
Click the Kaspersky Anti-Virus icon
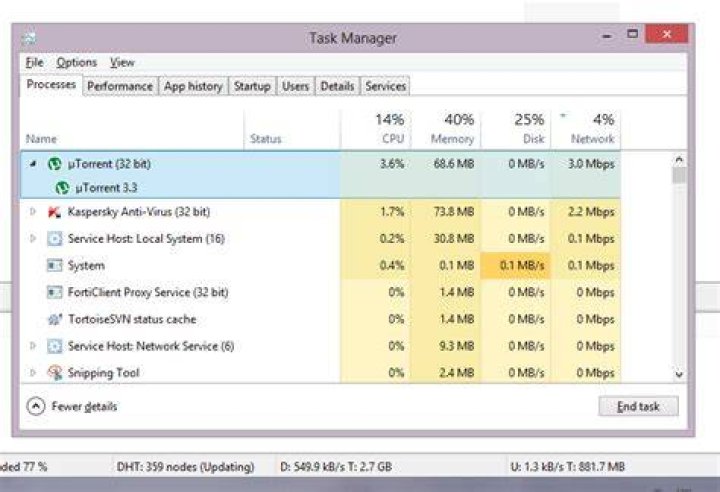click(54, 212)
